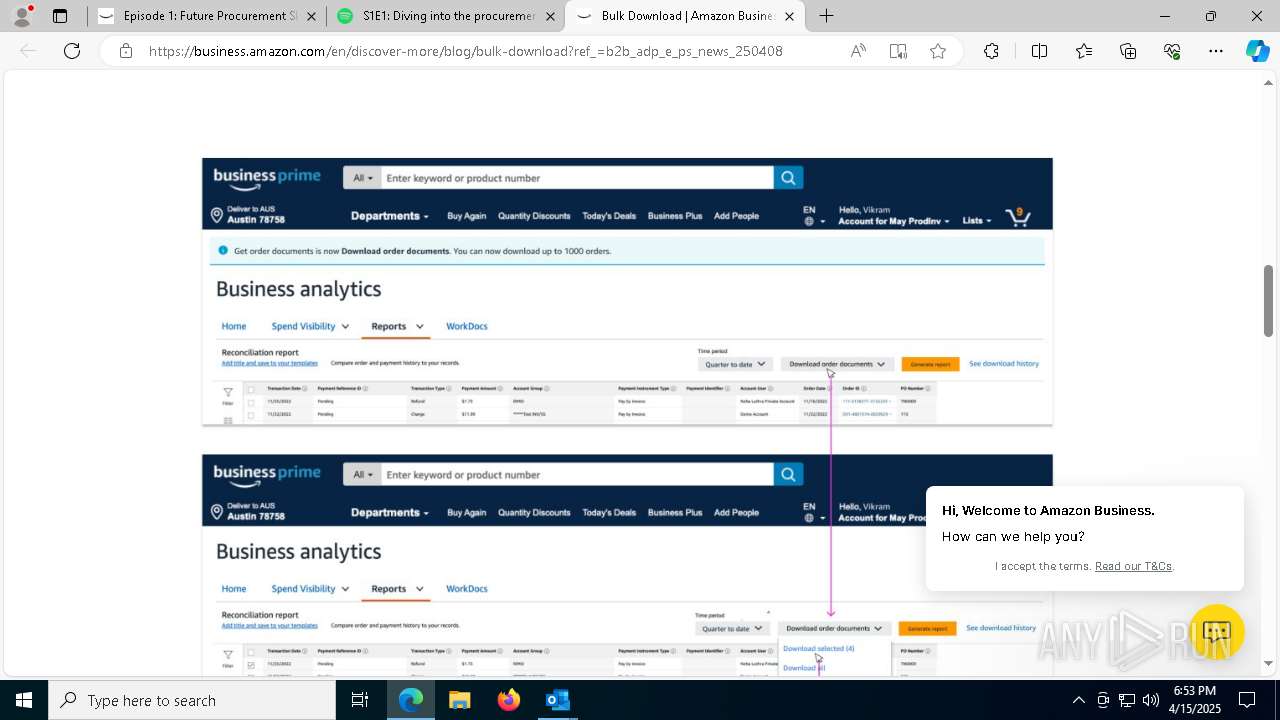1280x720 pixels.
Task: Click the screenshot with the 1000 orders banner
Action: 627,292
